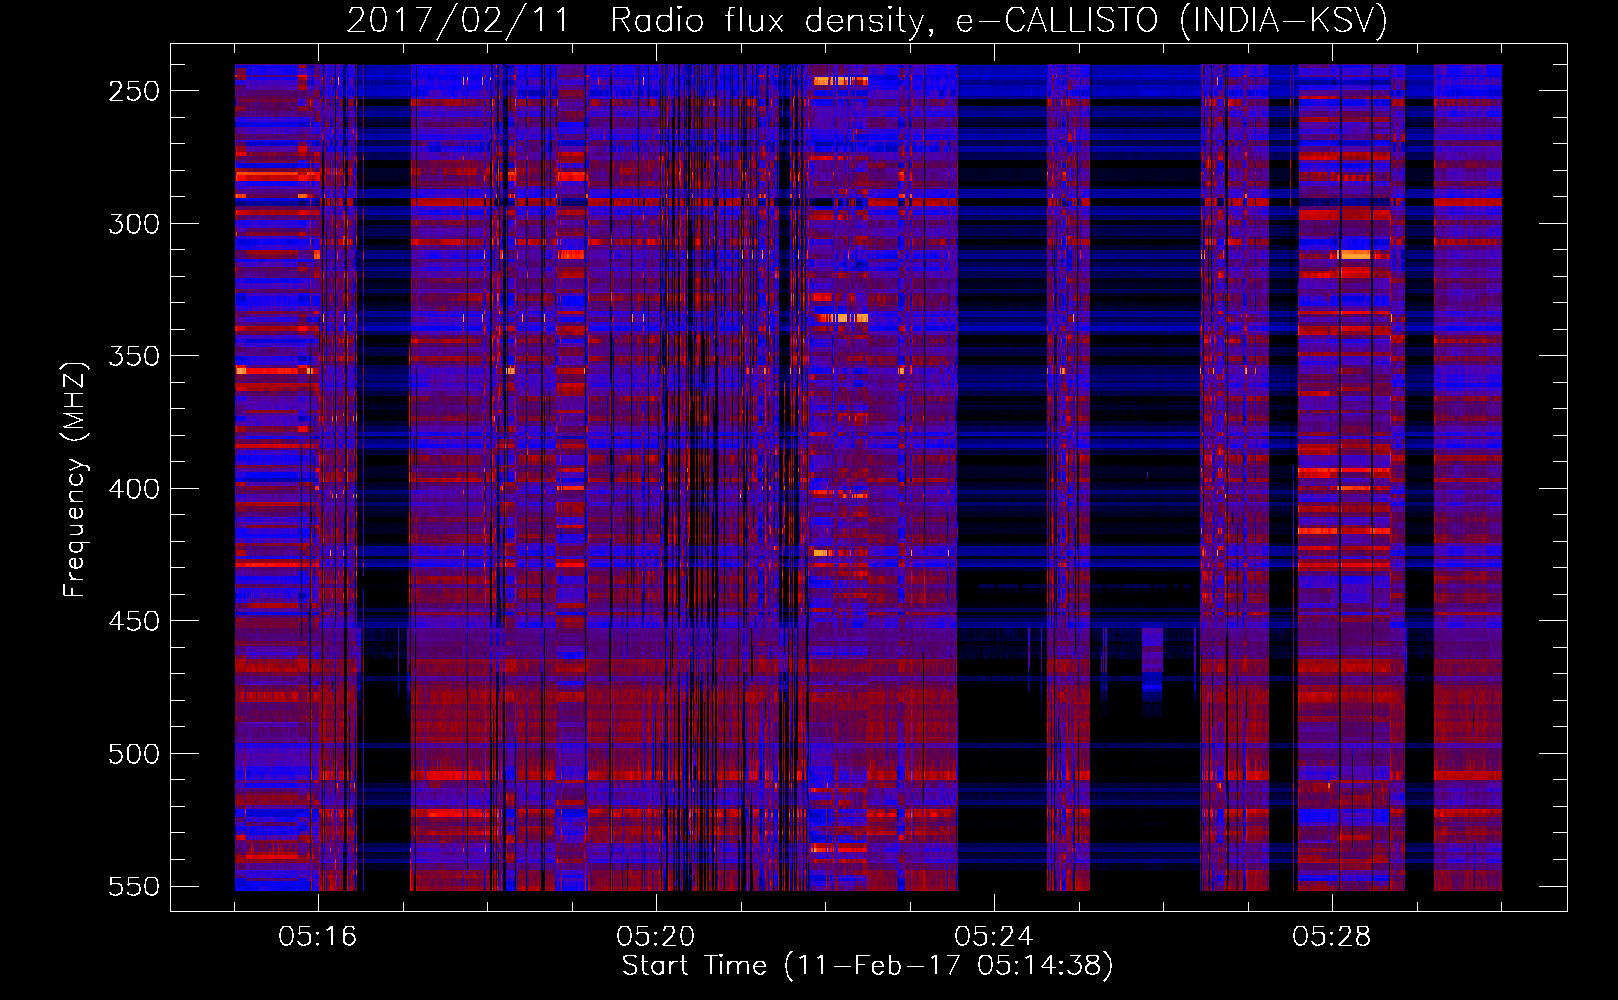Select the 450 frequency tick label

tap(134, 621)
